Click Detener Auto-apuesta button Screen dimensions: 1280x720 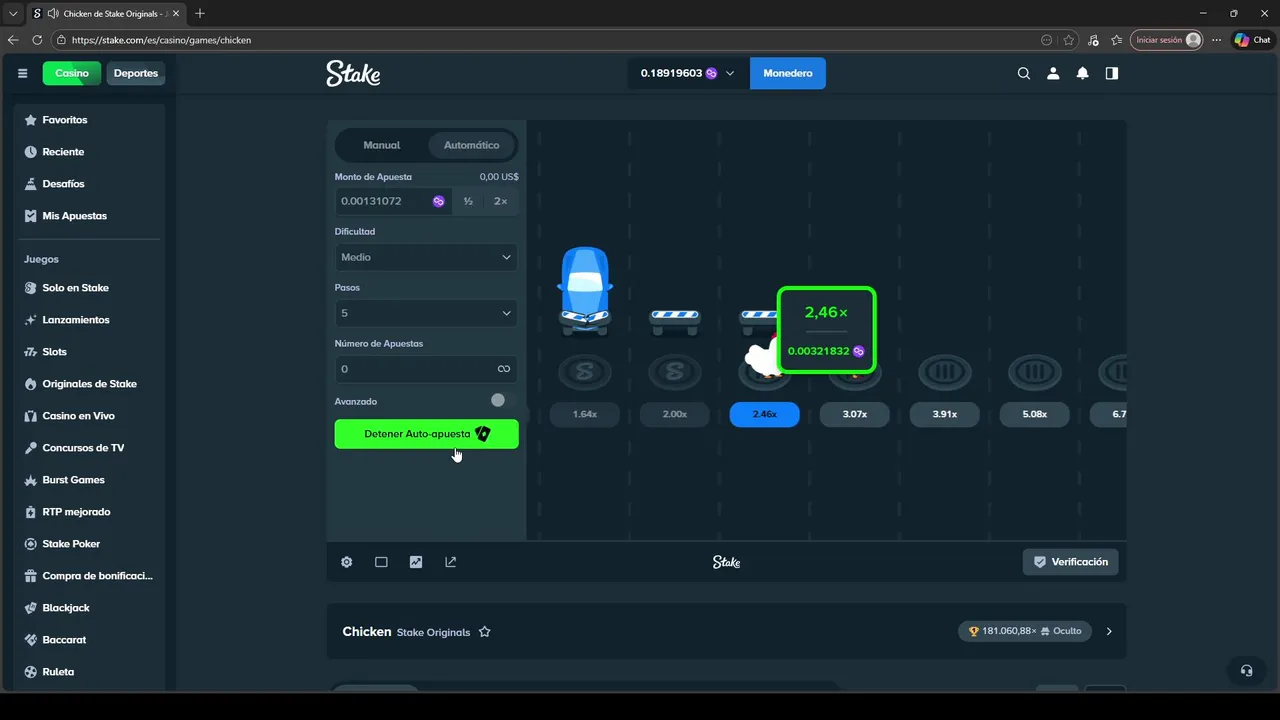426,434
